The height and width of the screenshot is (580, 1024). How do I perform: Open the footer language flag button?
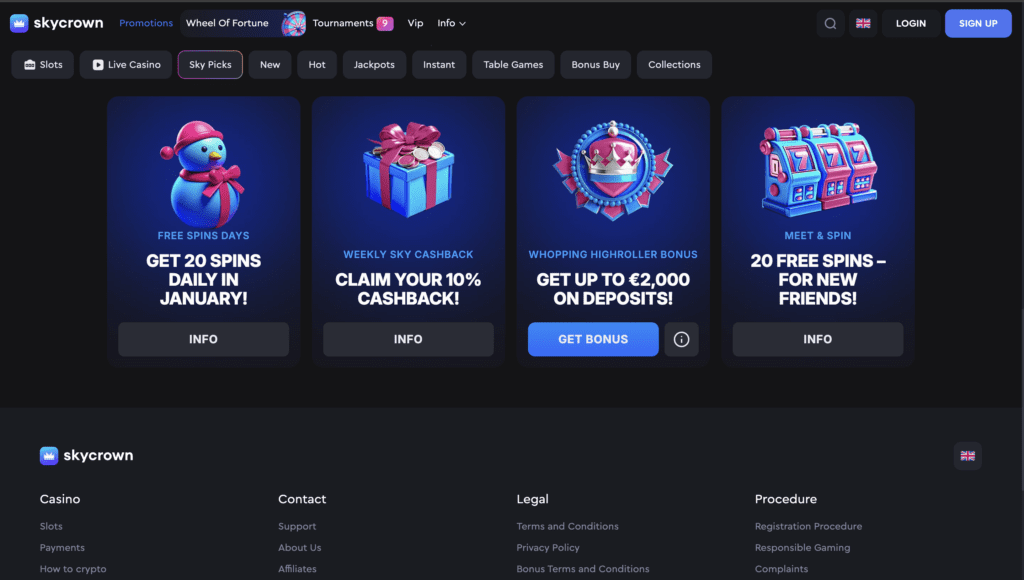[x=967, y=456]
